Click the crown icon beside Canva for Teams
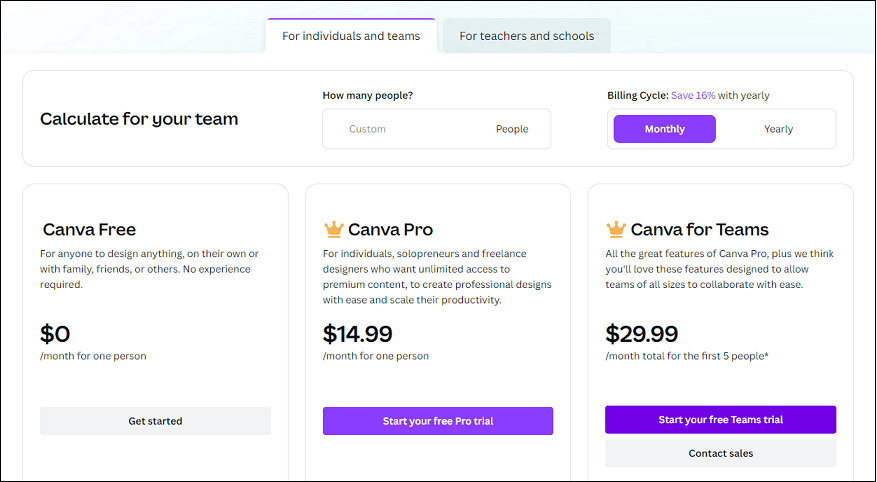Image resolution: width=877 pixels, height=482 pixels. pos(616,229)
